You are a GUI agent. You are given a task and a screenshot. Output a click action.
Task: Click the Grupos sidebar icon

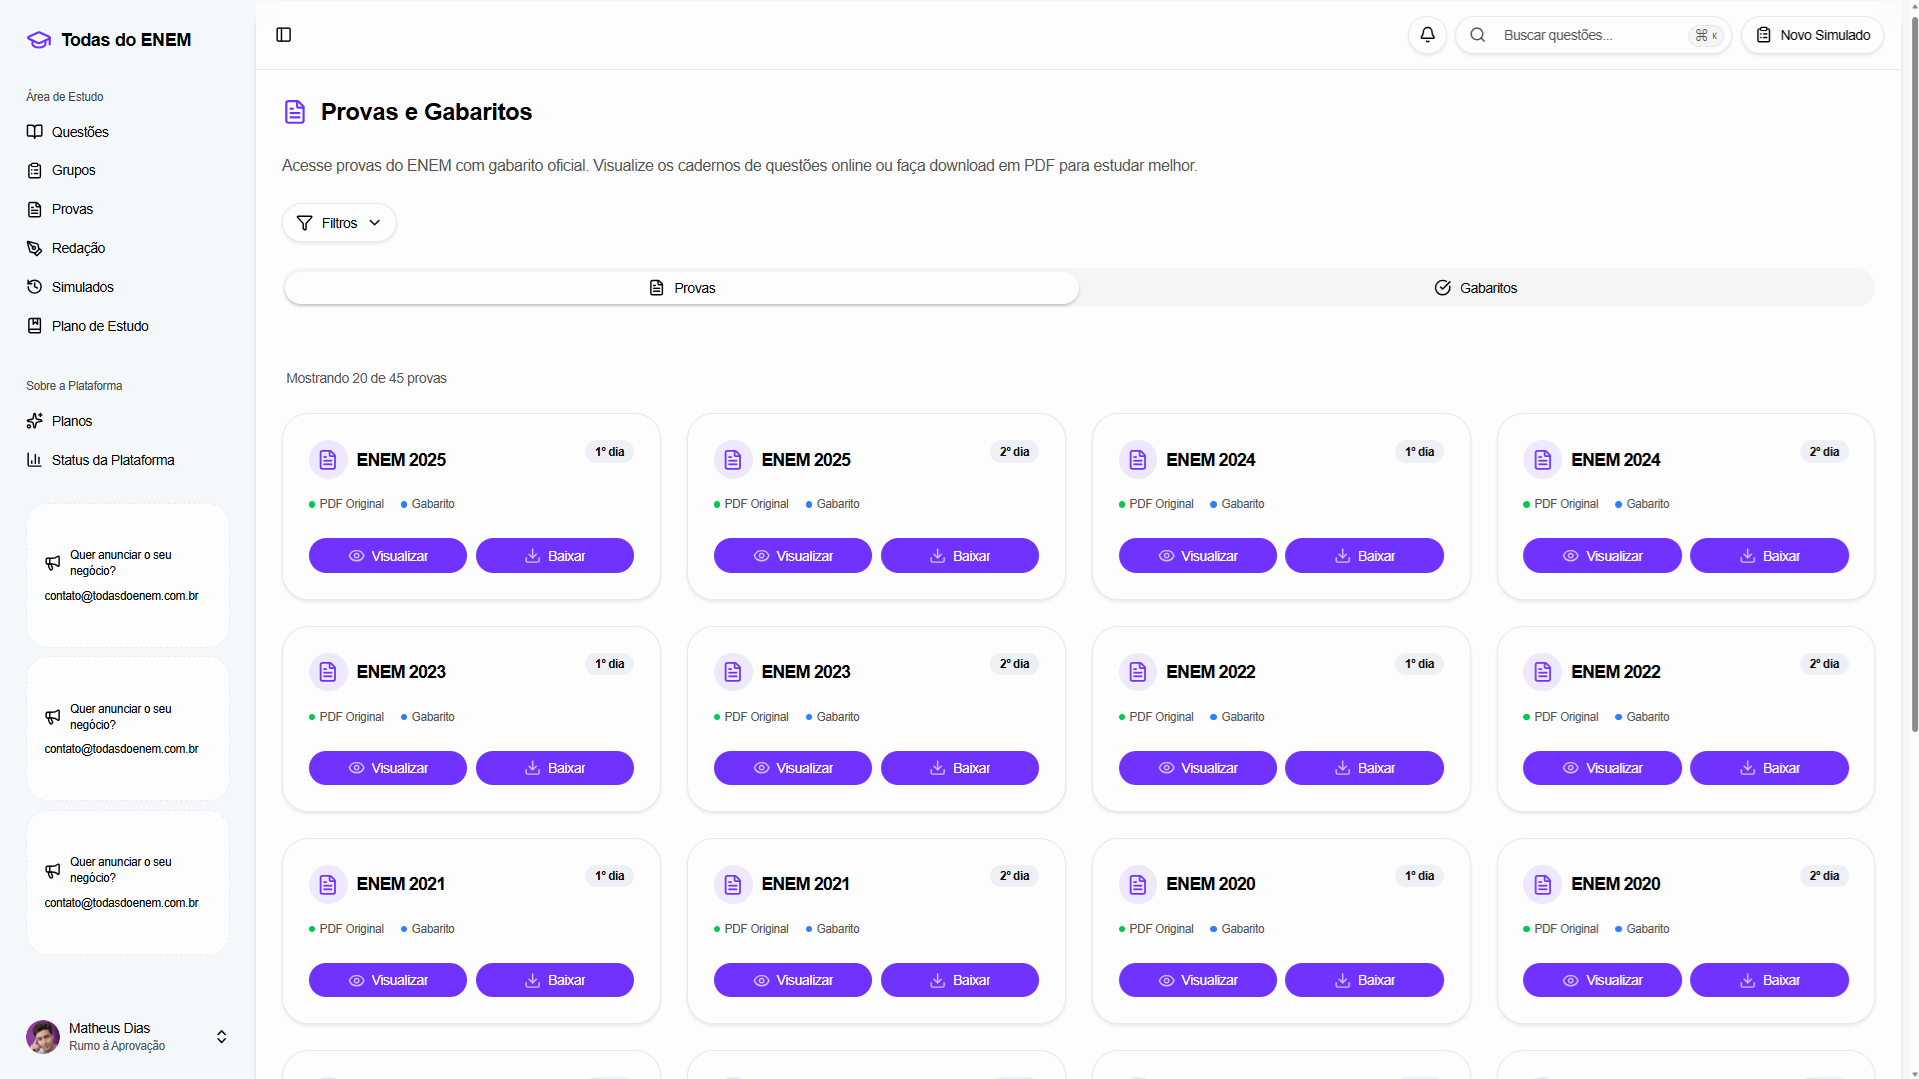(35, 171)
